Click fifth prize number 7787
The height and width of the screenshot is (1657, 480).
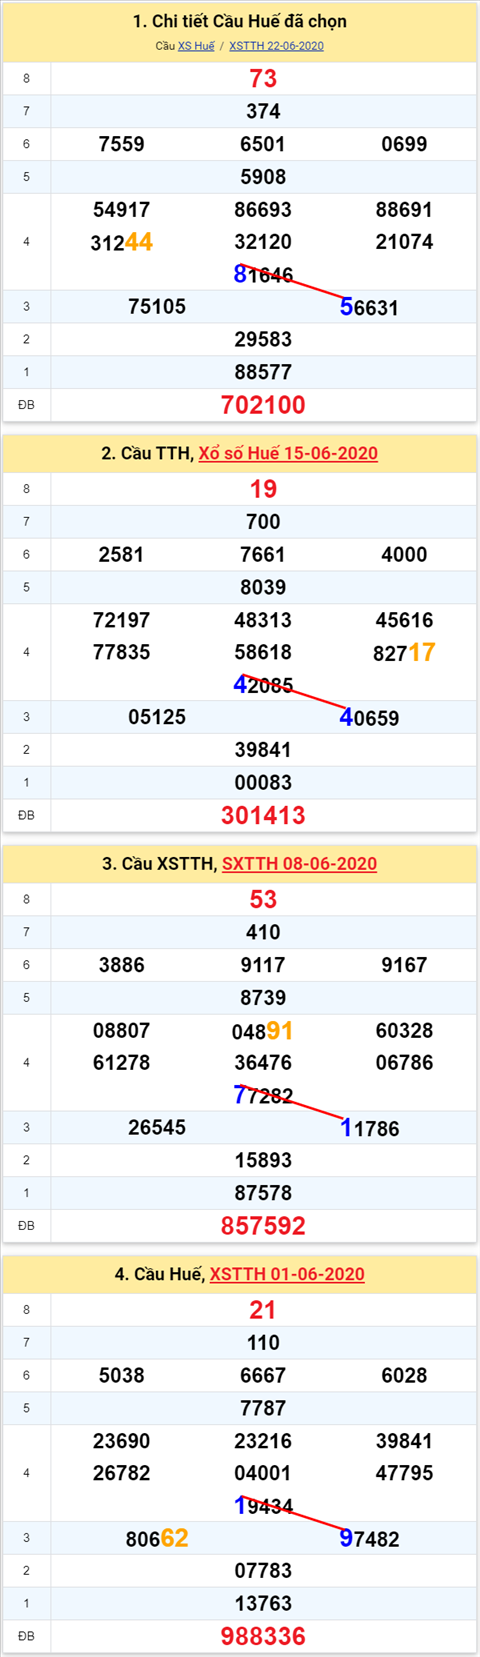click(x=263, y=1408)
